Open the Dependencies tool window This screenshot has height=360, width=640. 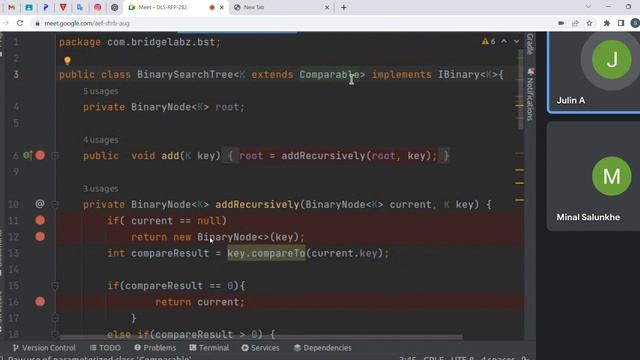(x=322, y=348)
